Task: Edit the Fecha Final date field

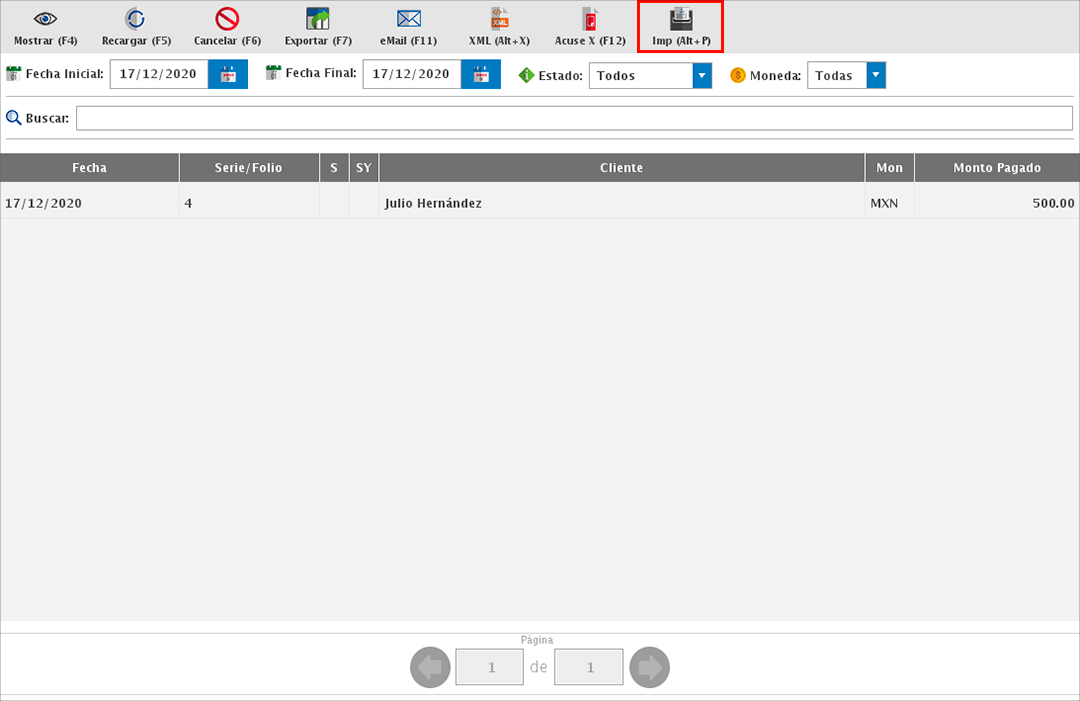Action: point(412,75)
